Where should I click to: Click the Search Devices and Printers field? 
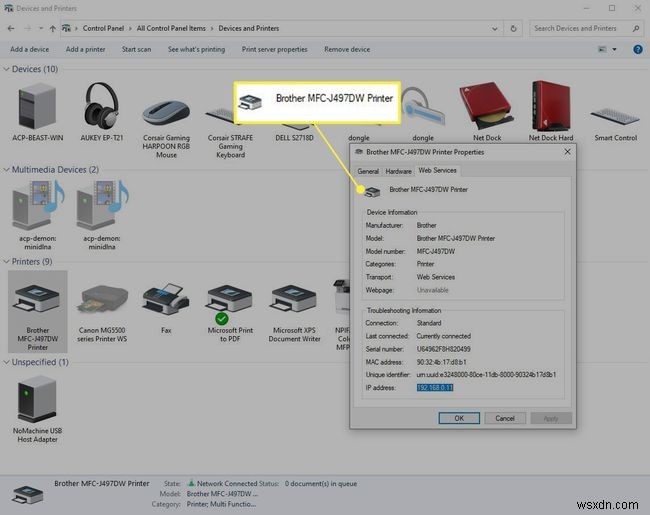pyautogui.click(x=582, y=29)
